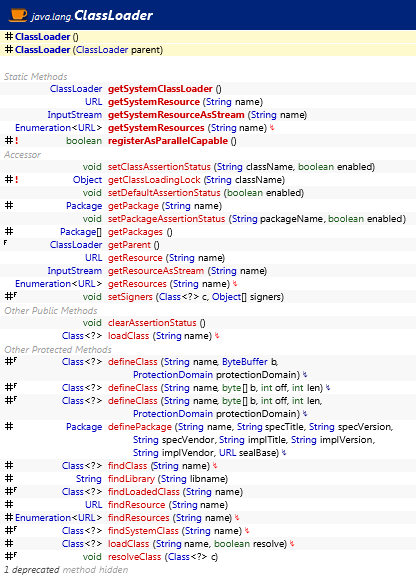This screenshot has height=576, width=416.
Task: Click ClassLoader parameter type in second constructor
Action: coord(102,50)
